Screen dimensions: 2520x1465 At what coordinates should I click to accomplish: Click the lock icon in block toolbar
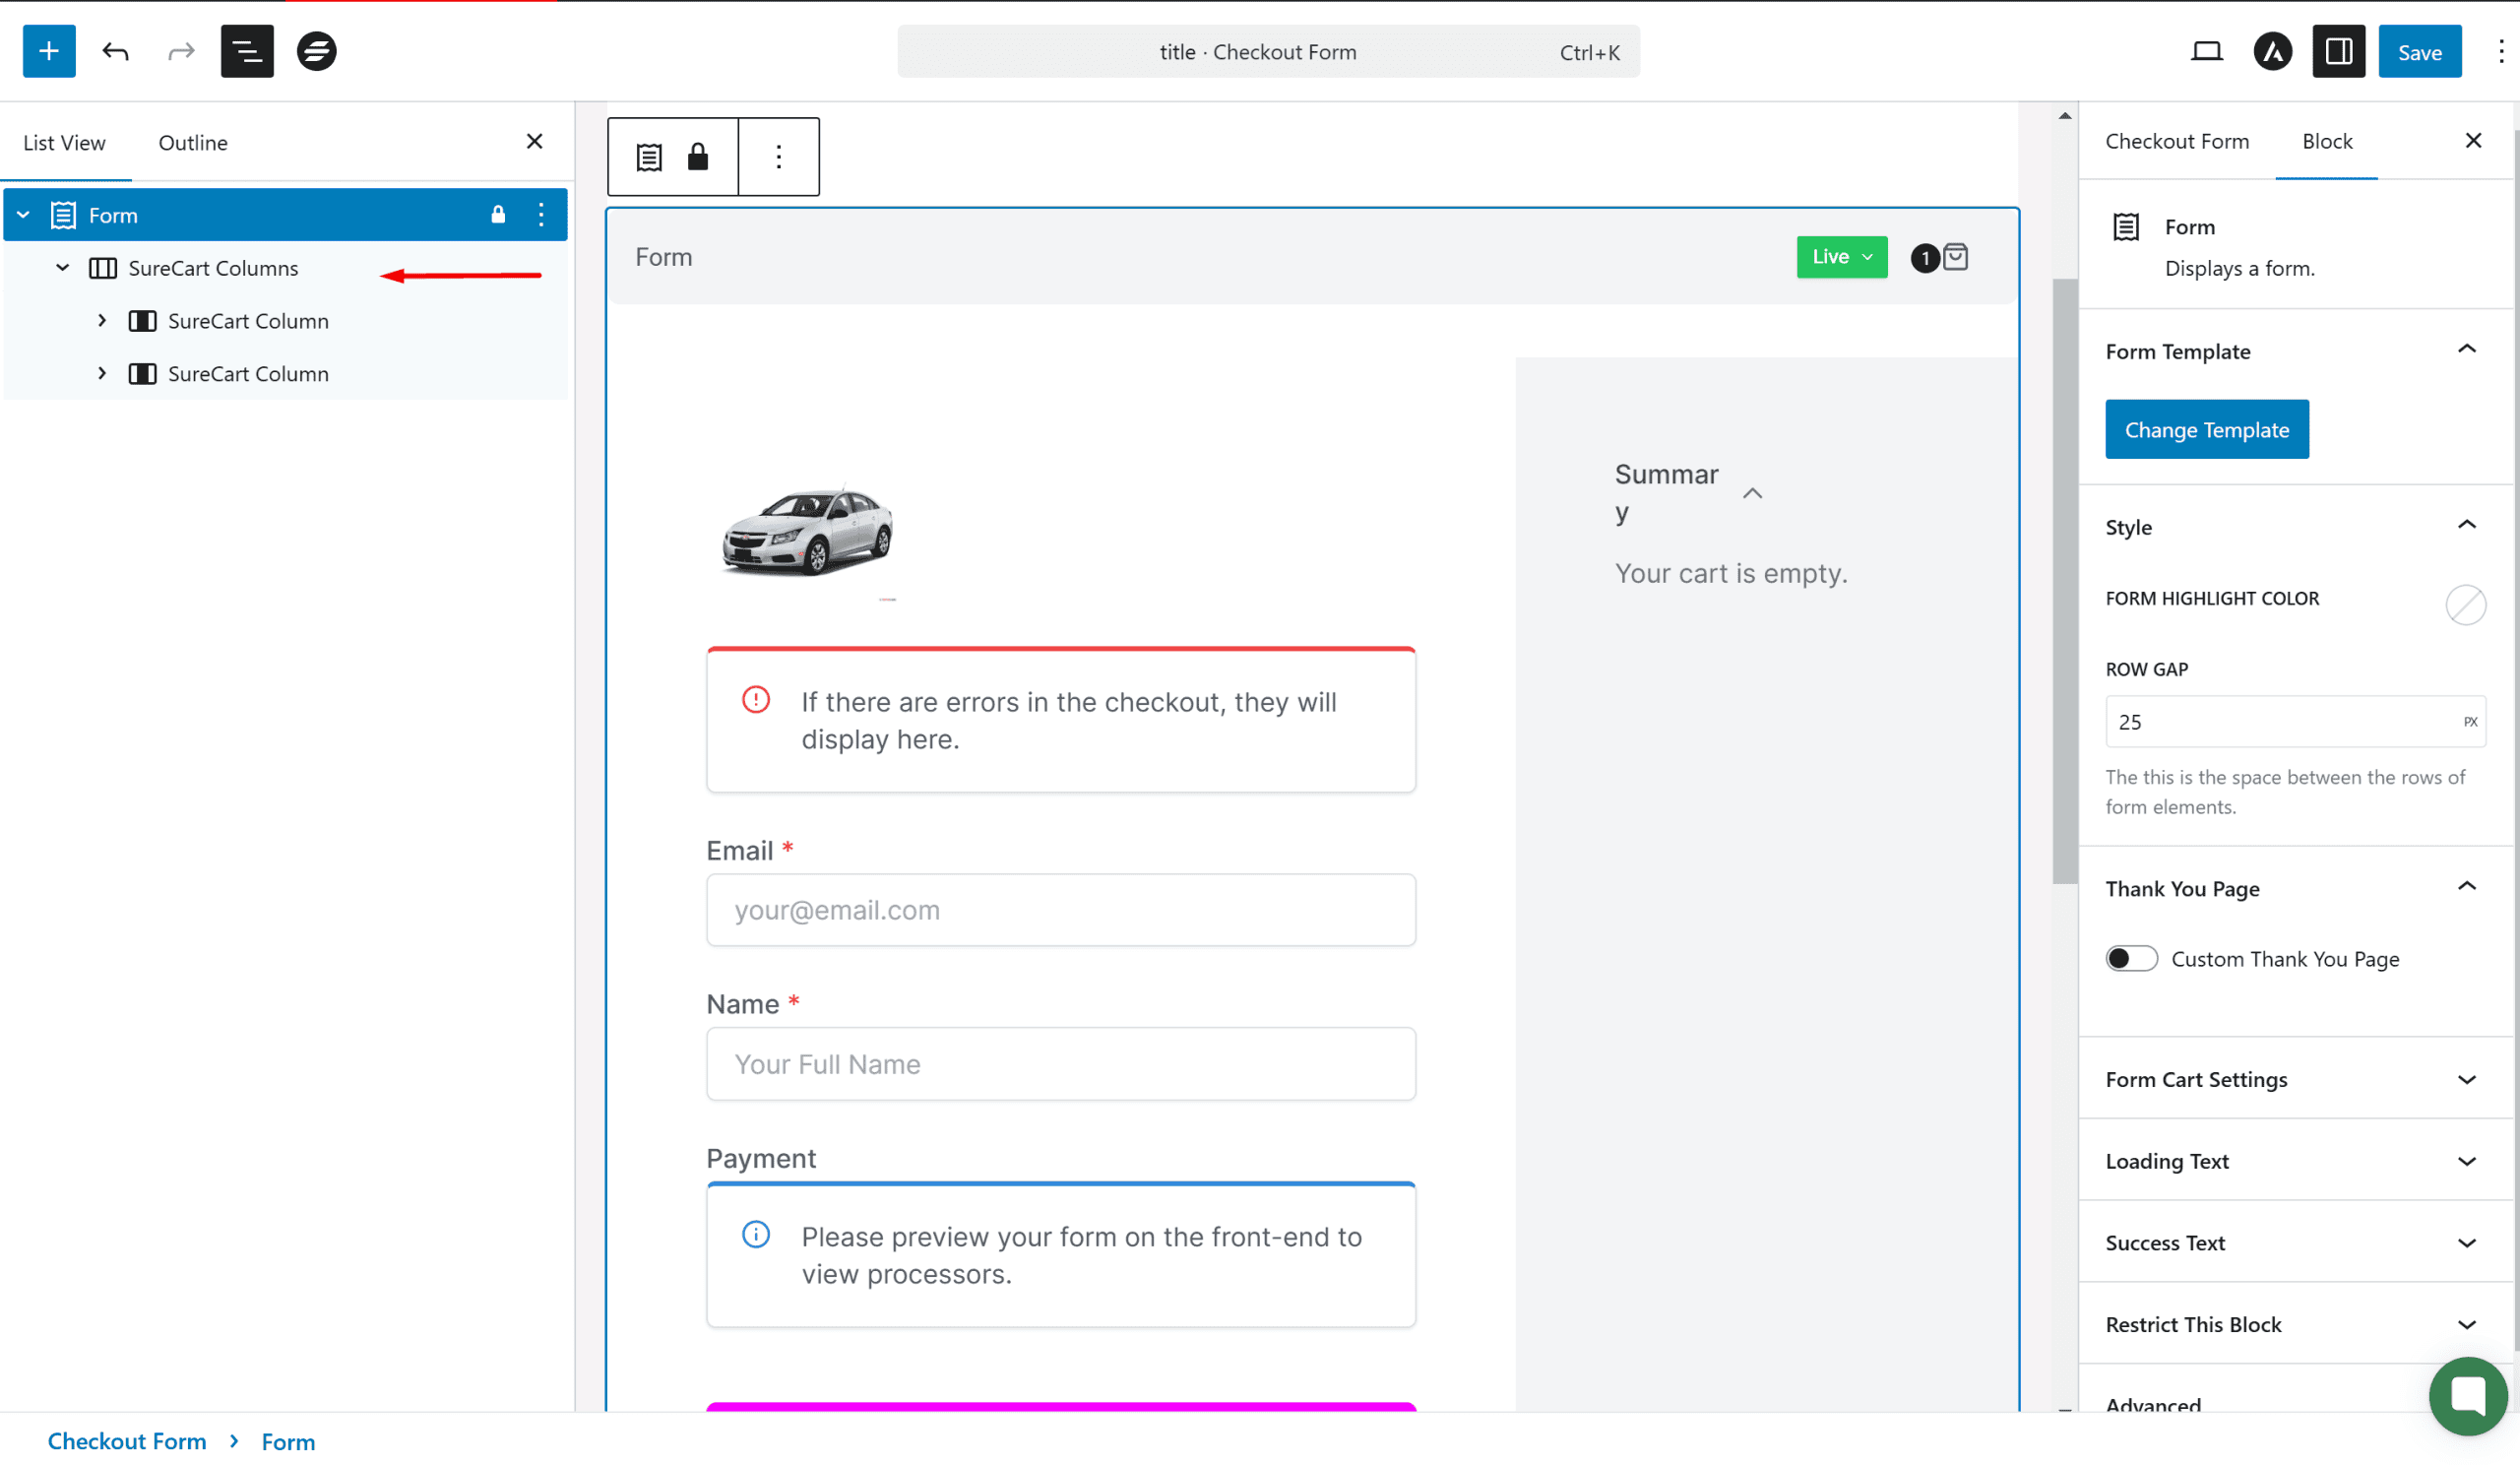[697, 157]
